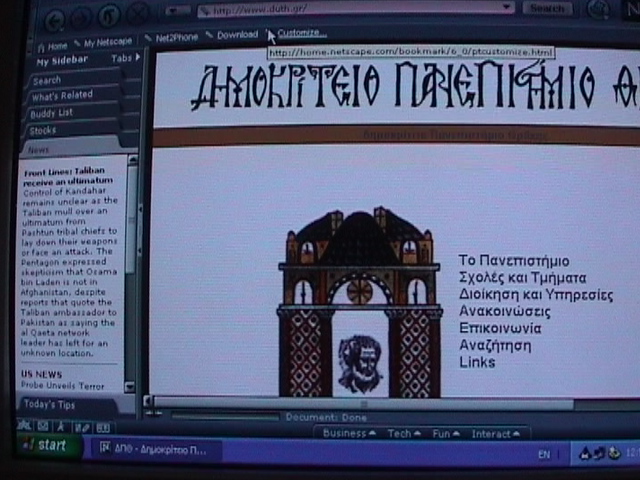Click the Home toolbar shortcut
Image resolution: width=640 pixels, height=480 pixels.
tap(53, 47)
